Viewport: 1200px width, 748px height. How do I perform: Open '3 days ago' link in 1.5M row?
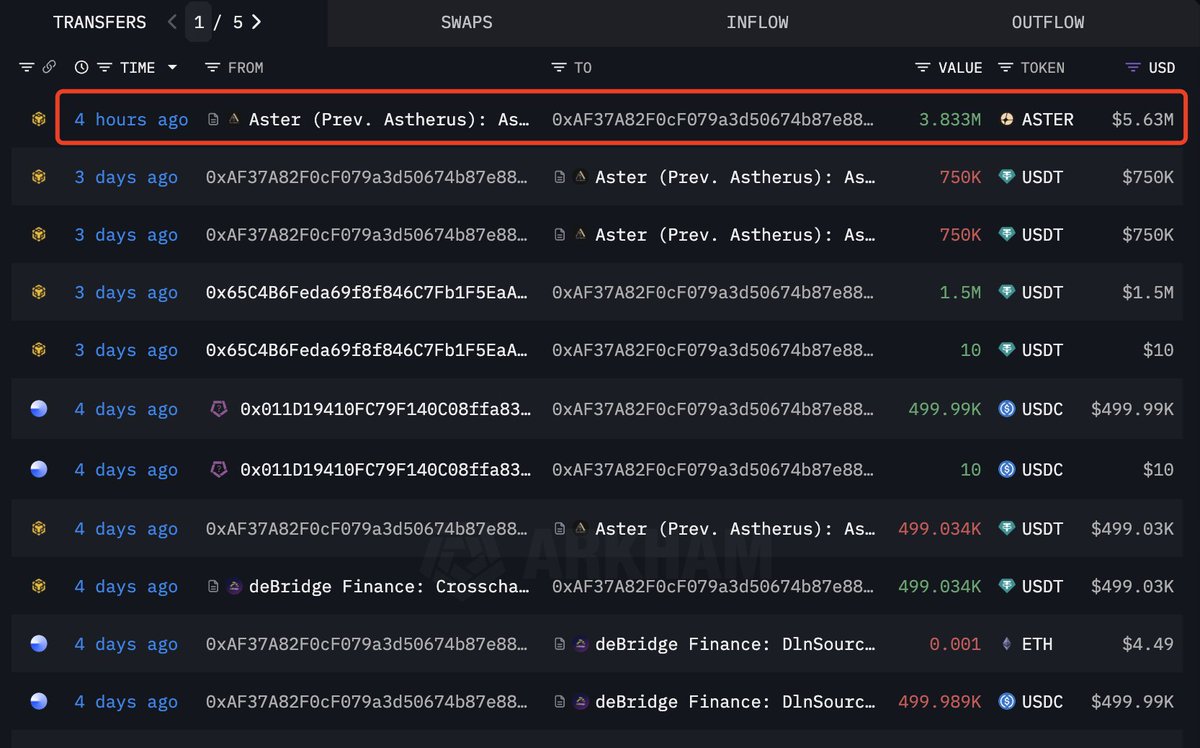(x=126, y=292)
